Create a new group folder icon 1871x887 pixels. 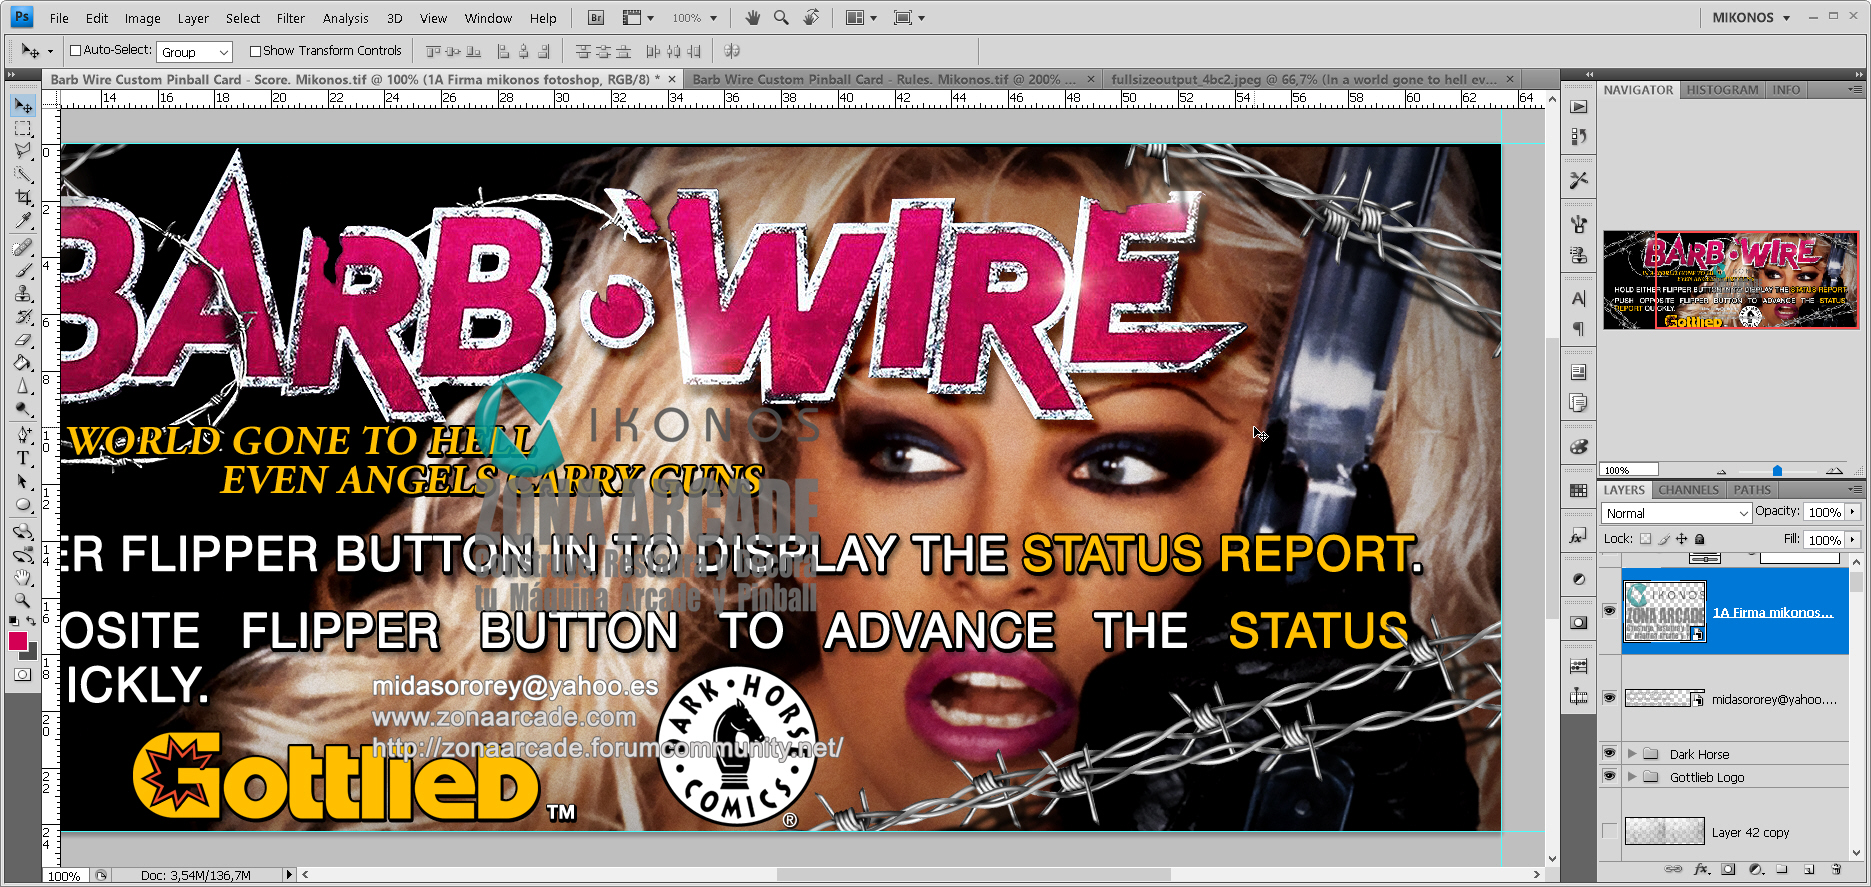1782,869
